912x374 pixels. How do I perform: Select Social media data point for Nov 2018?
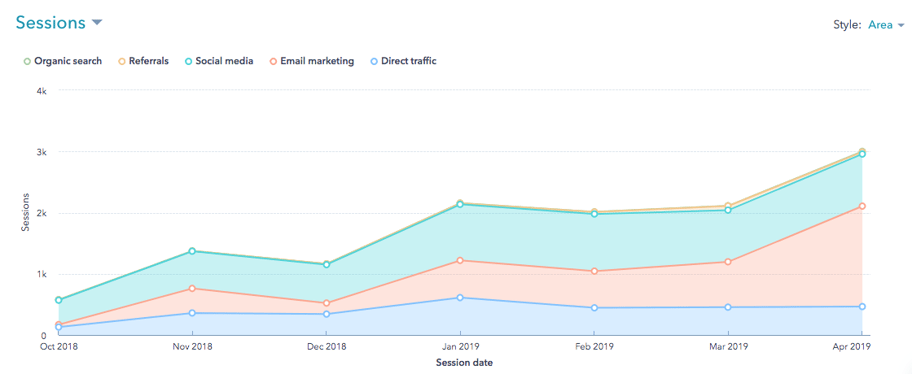[192, 251]
